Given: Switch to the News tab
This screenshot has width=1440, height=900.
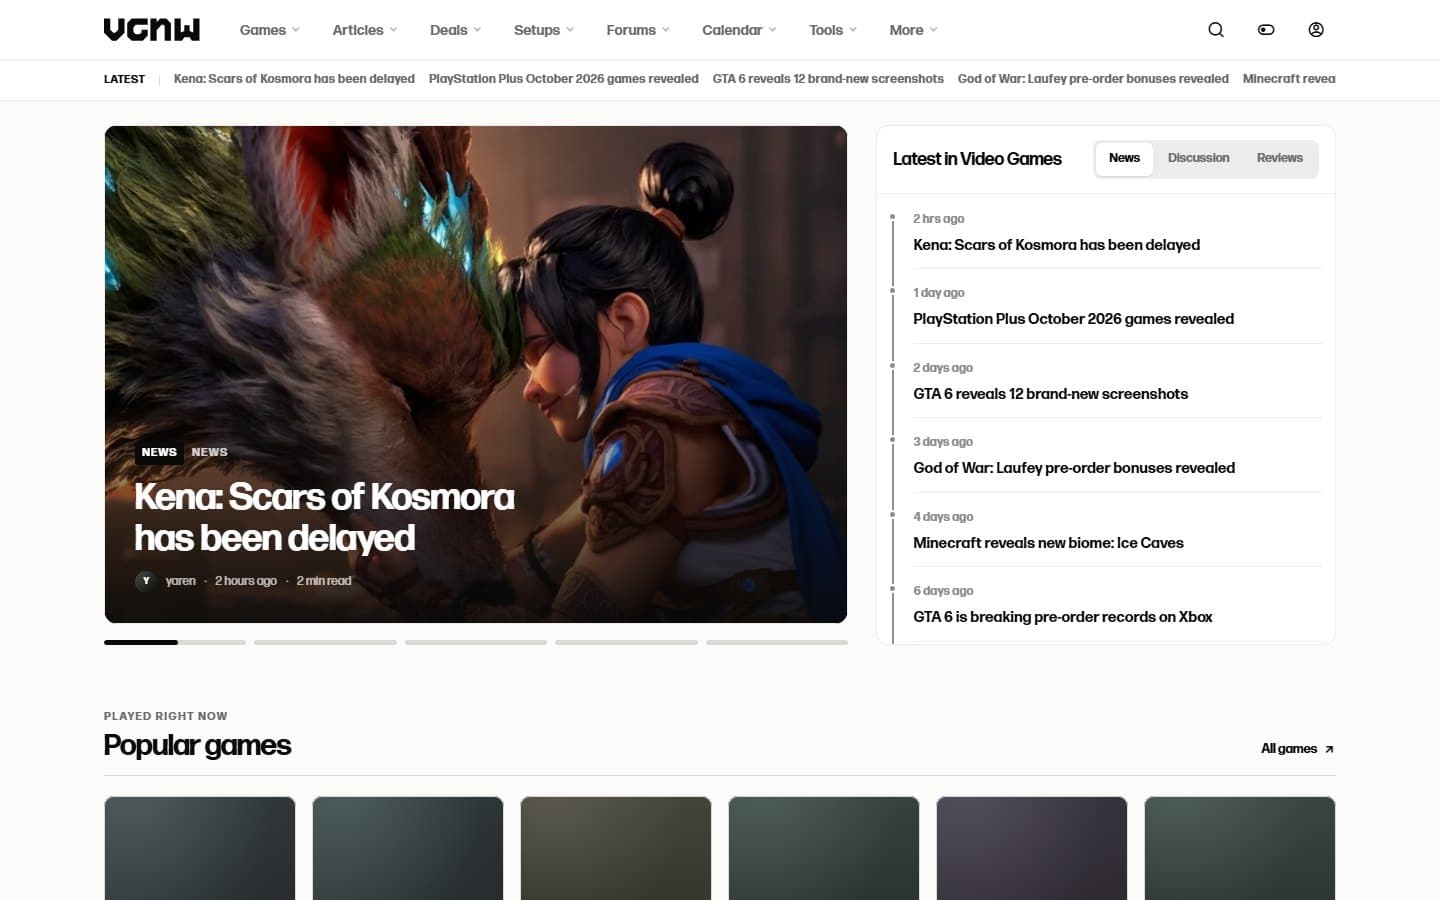Looking at the screenshot, I should [1124, 158].
